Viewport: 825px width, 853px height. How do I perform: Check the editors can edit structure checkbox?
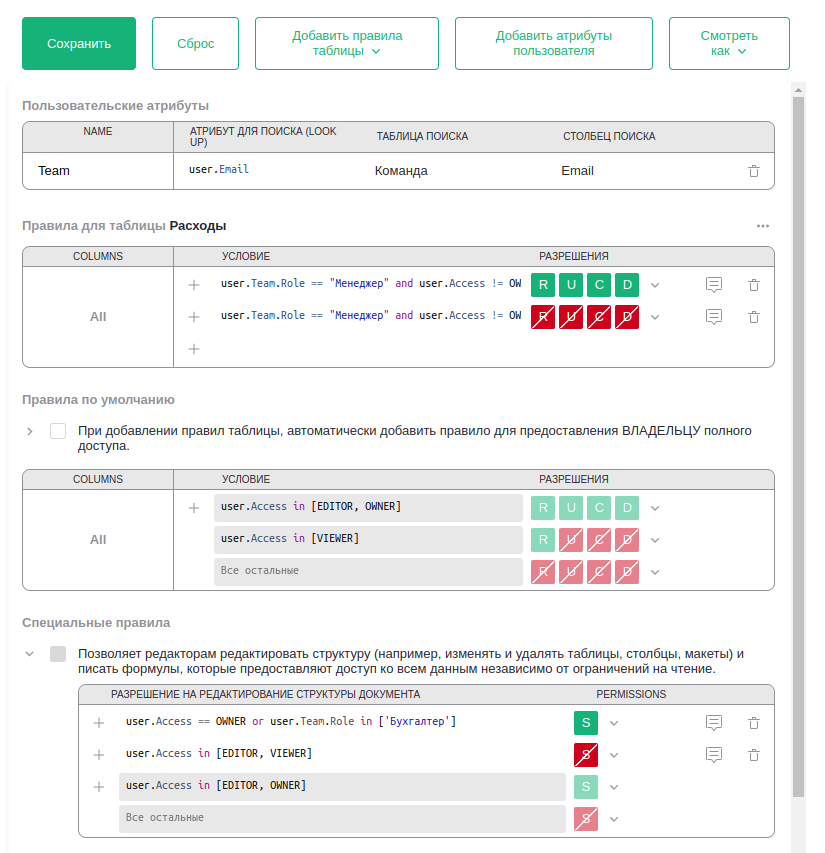click(58, 654)
